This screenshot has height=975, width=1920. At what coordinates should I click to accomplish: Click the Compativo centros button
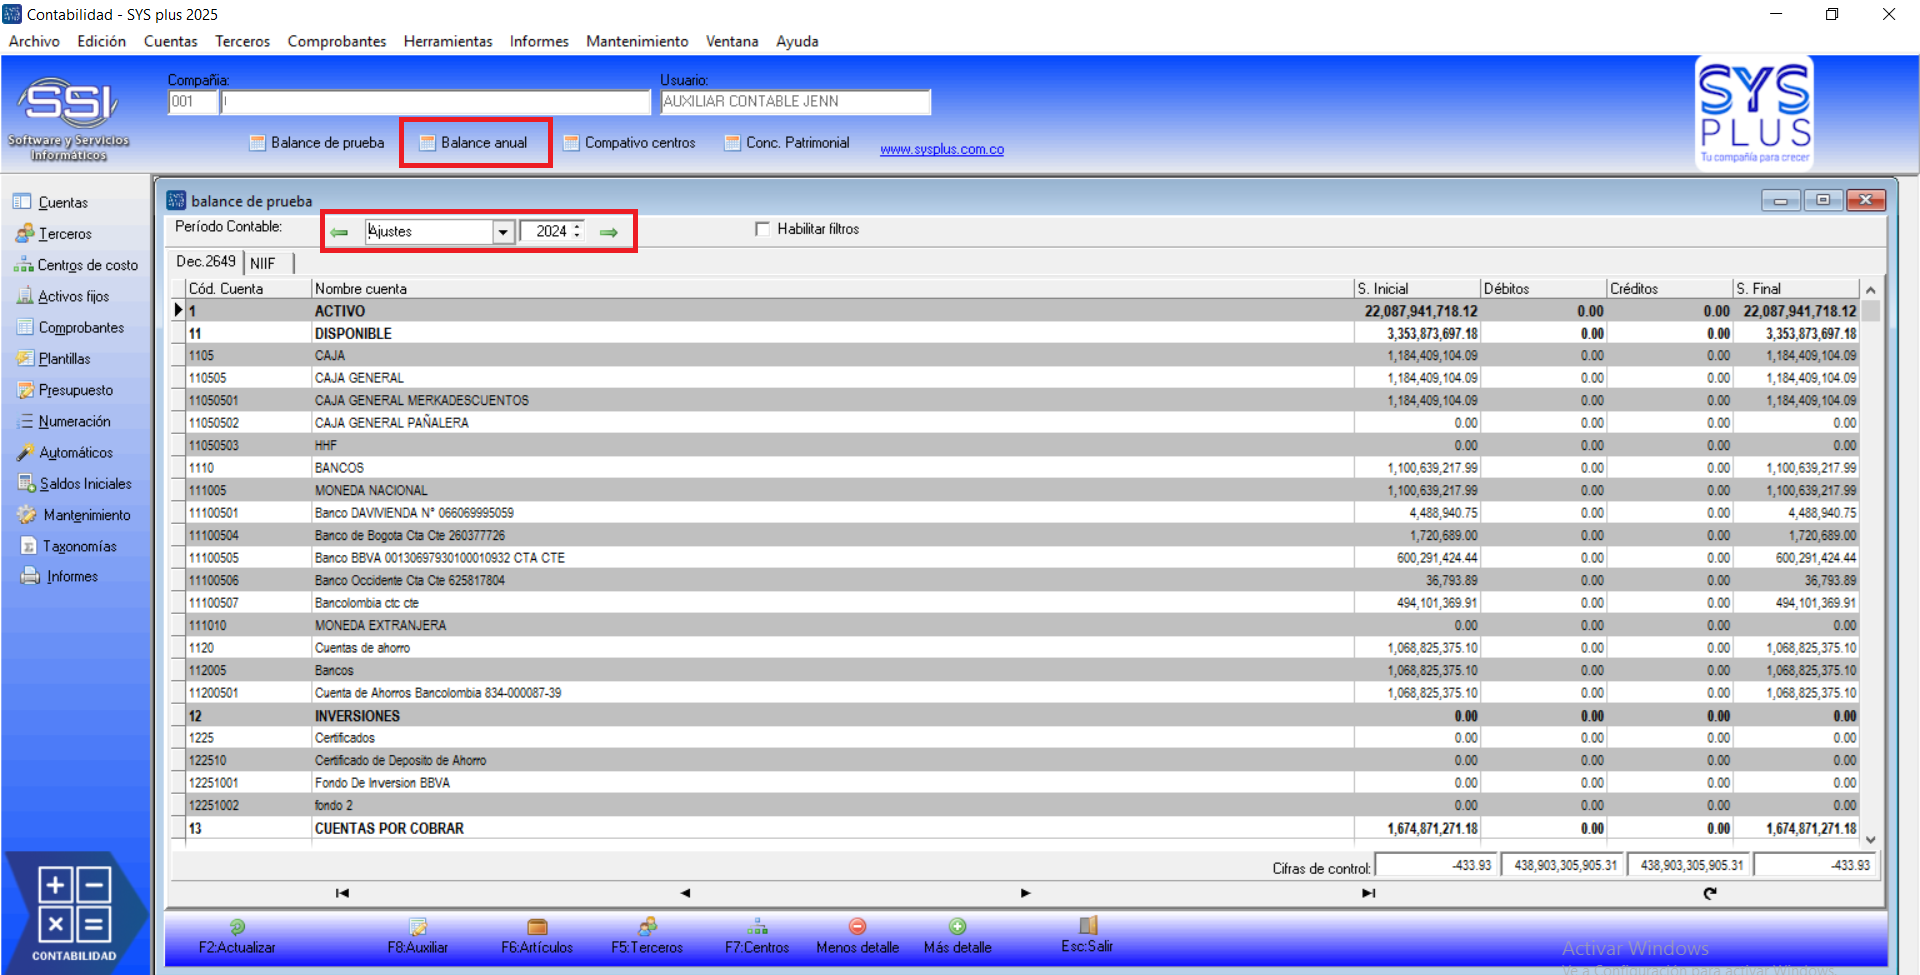click(x=630, y=143)
